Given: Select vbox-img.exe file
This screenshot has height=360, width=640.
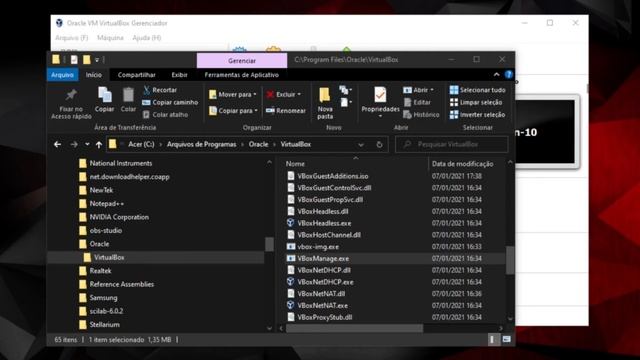Looking at the screenshot, I should click(x=318, y=247).
